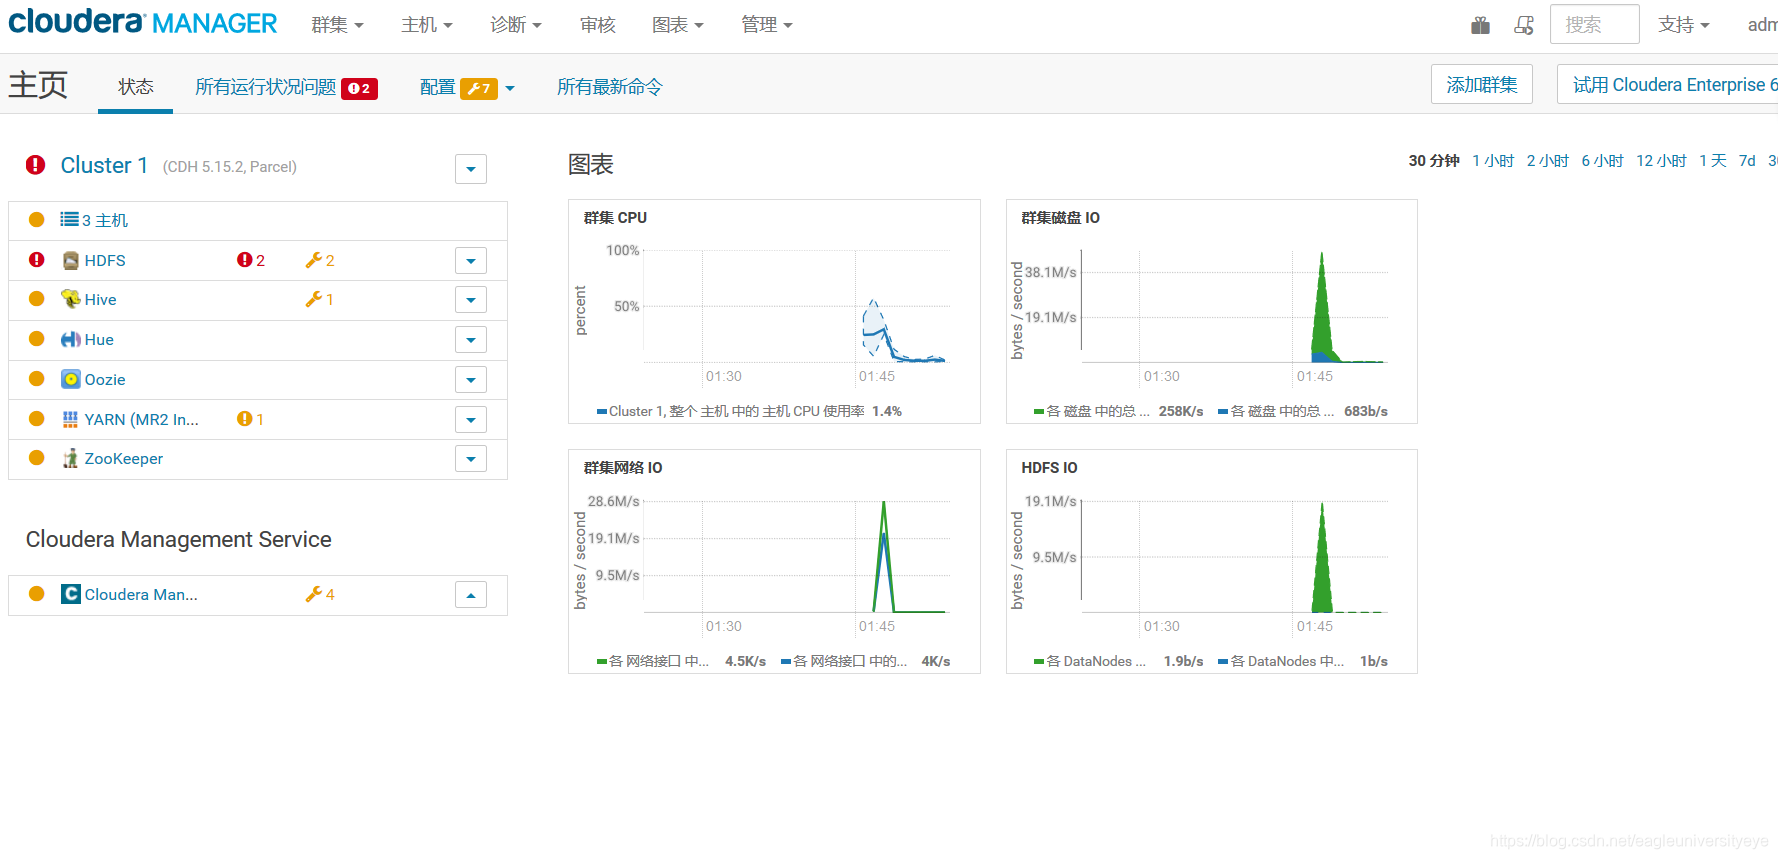Open the 诊断 menu
The width and height of the screenshot is (1778, 859).
(x=516, y=25)
